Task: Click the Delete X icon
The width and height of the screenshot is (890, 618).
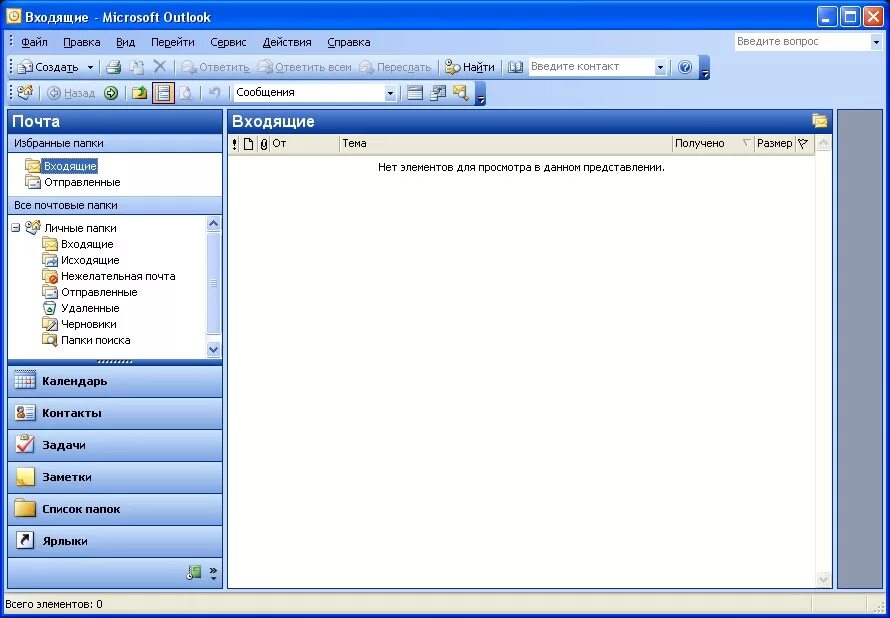Action: pos(160,67)
